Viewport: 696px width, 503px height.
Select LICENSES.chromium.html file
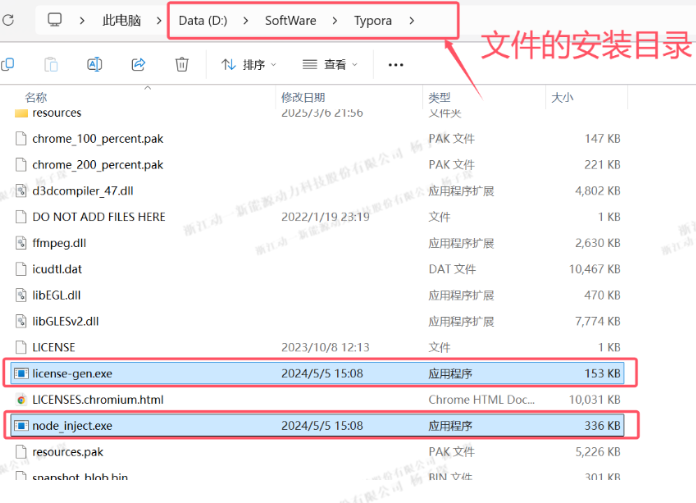tap(98, 400)
